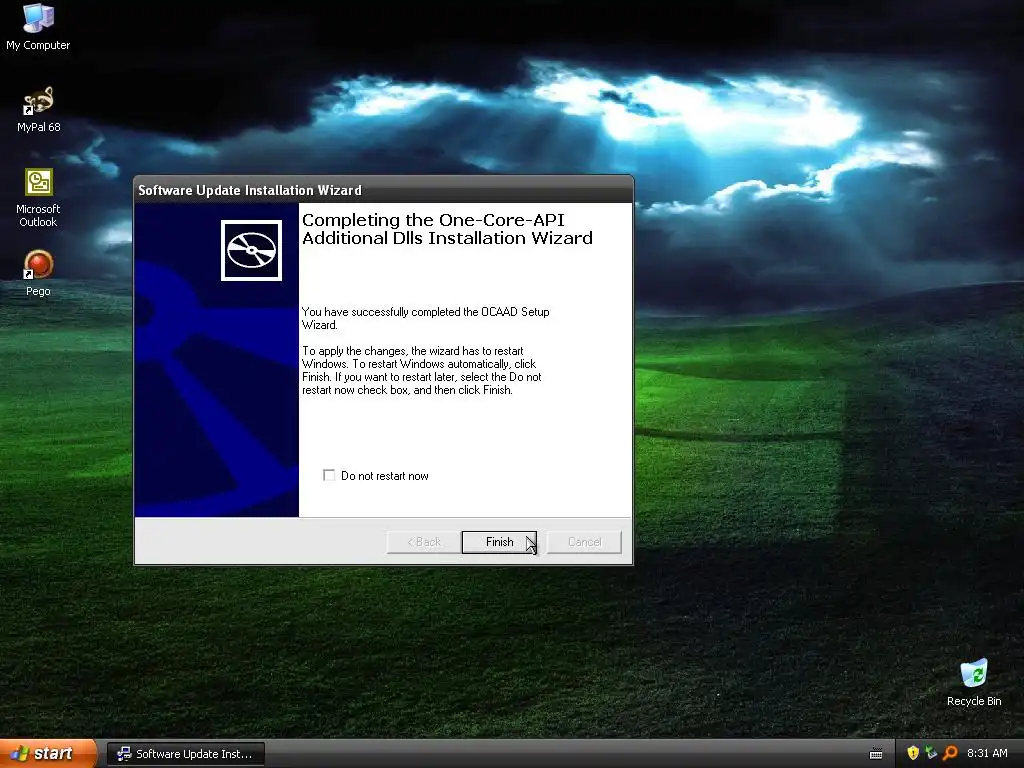Viewport: 1024px width, 768px height.
Task: Click Software Update Inst... taskbar button
Action: [x=185, y=754]
